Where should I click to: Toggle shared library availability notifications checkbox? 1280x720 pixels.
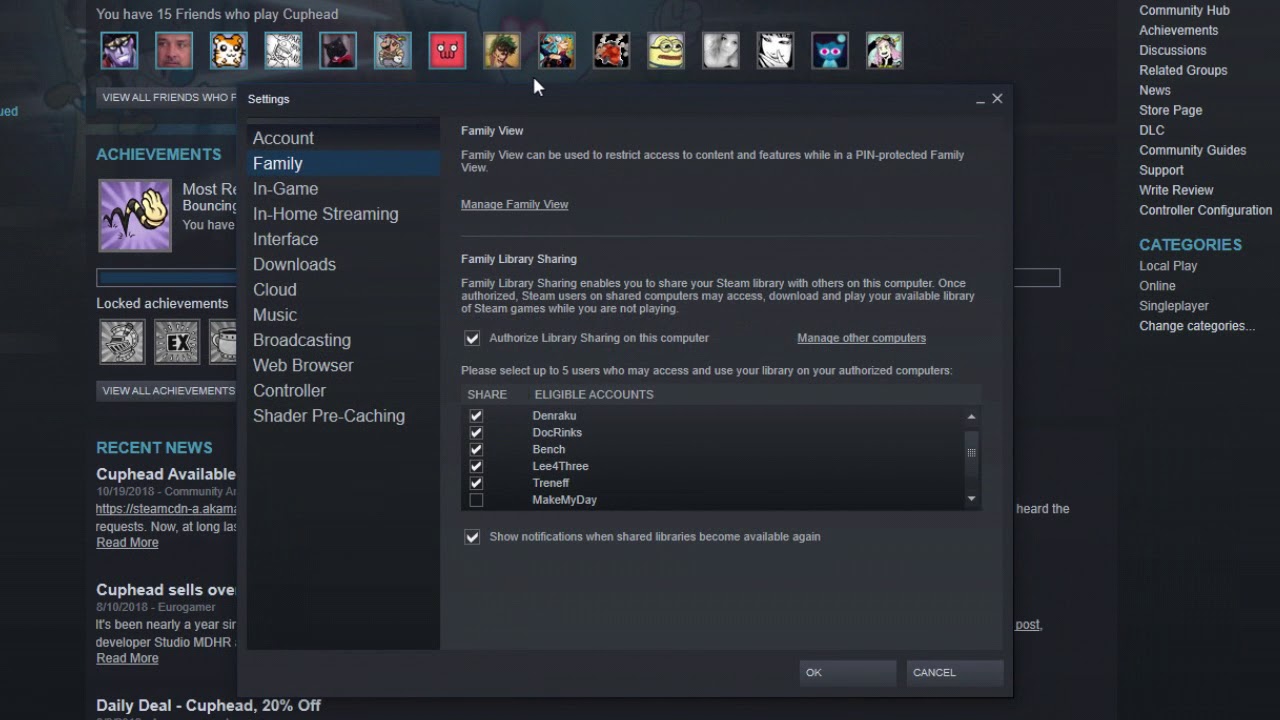[x=472, y=537]
